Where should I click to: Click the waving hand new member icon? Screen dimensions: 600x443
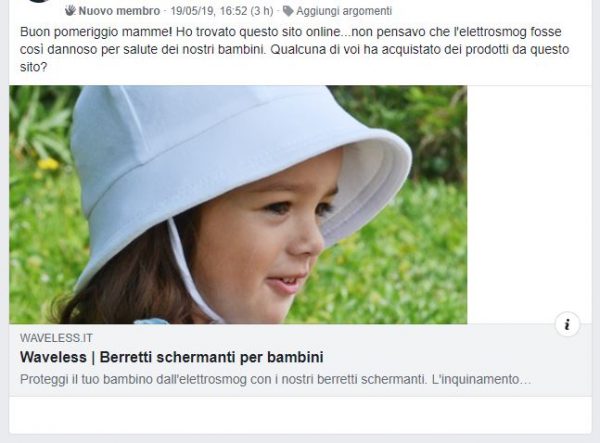pos(70,11)
